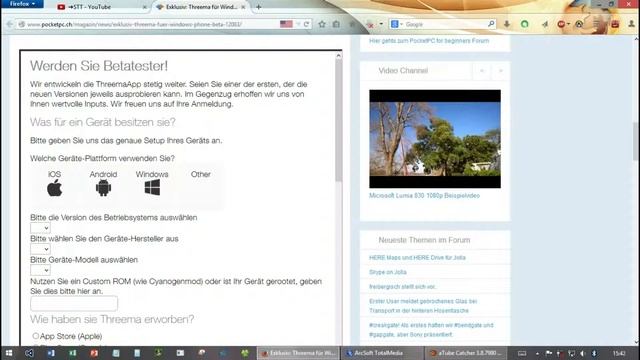Image resolution: width=640 pixels, height=360 pixels.
Task: Open the #breakgate forum topic link
Action: pyautogui.click(x=431, y=330)
